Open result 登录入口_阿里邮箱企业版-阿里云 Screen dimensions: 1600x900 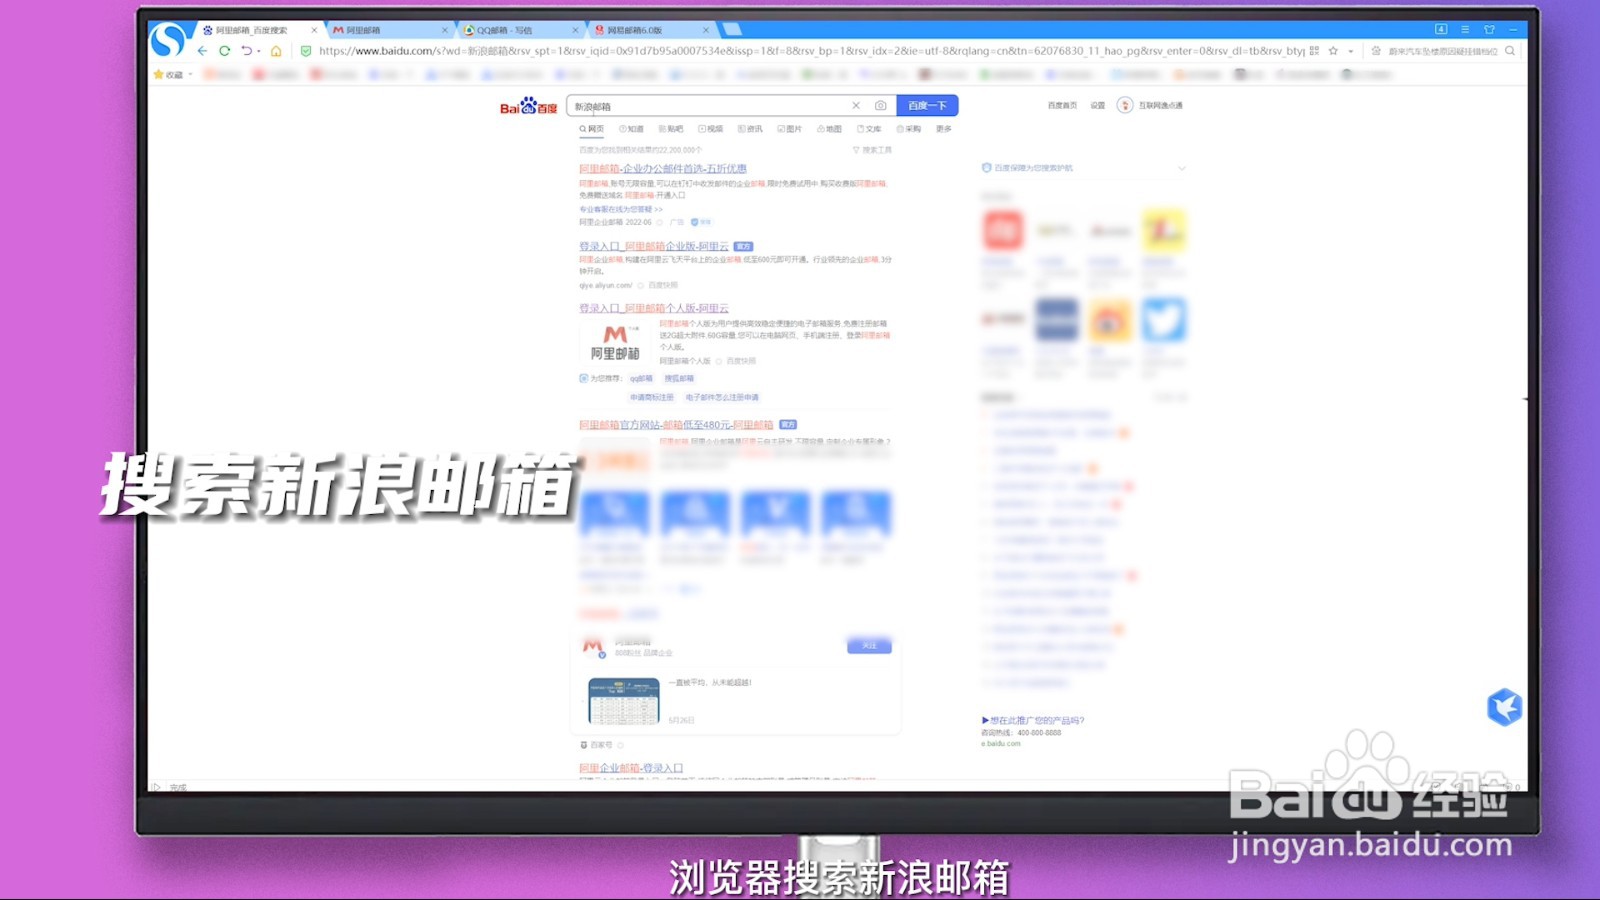654,246
